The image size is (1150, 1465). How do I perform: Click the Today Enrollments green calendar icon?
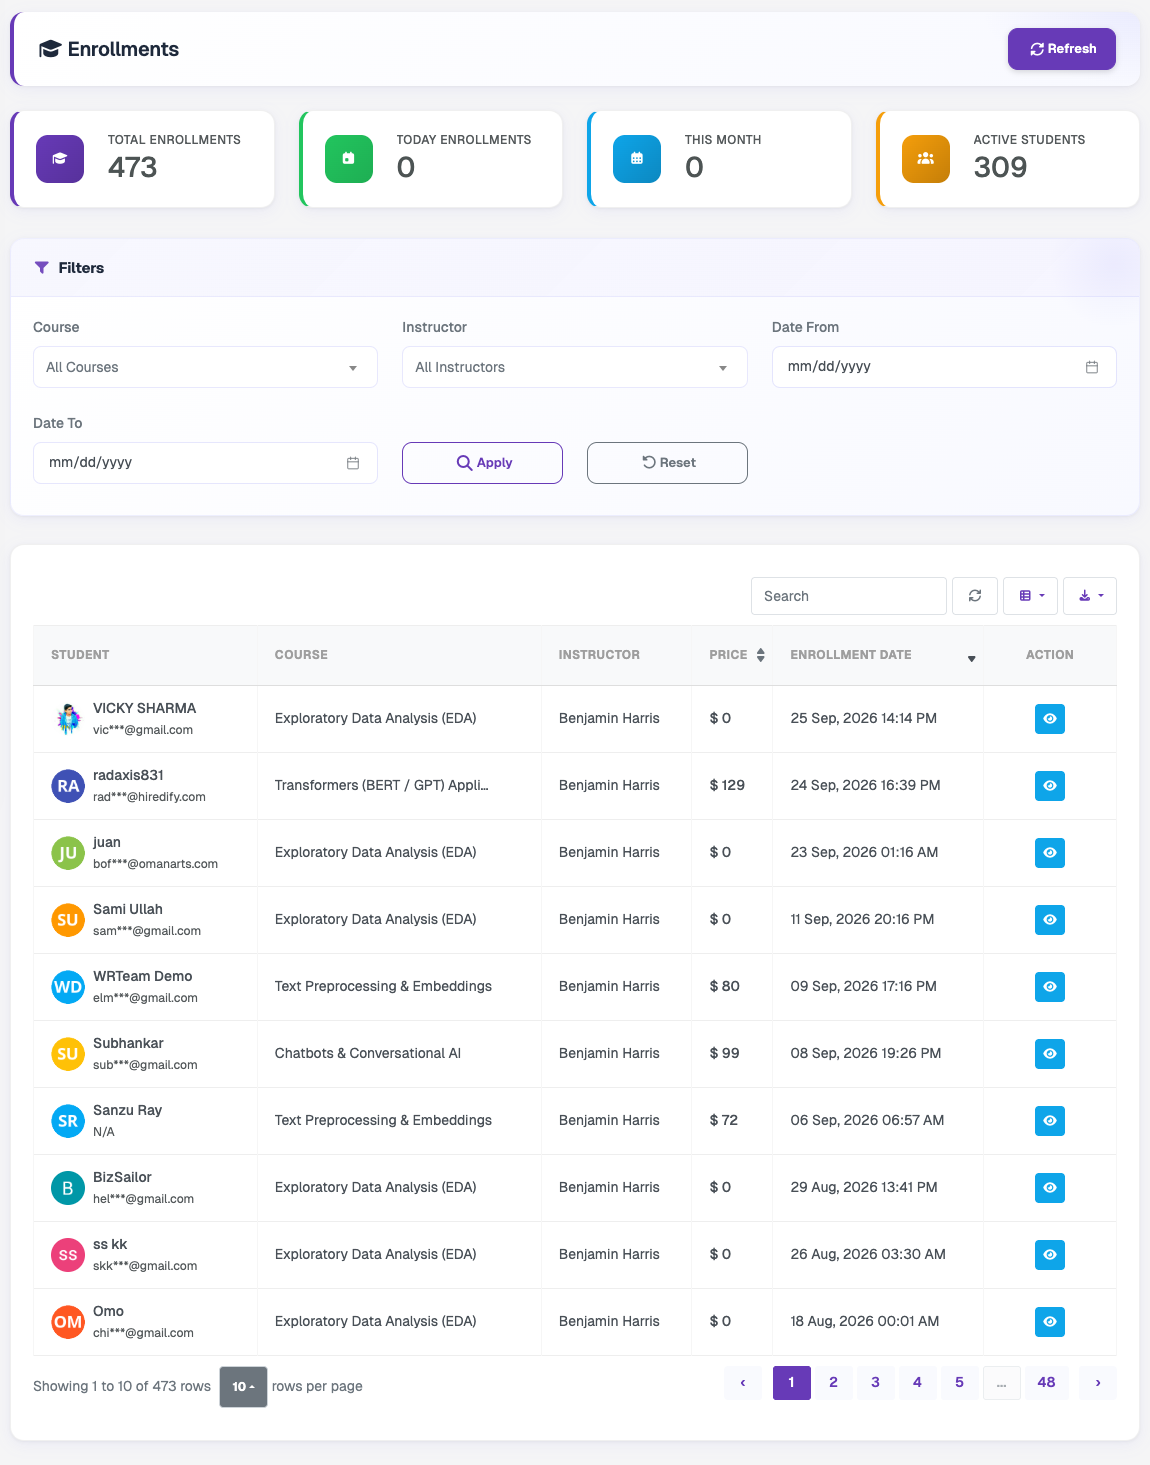(349, 159)
